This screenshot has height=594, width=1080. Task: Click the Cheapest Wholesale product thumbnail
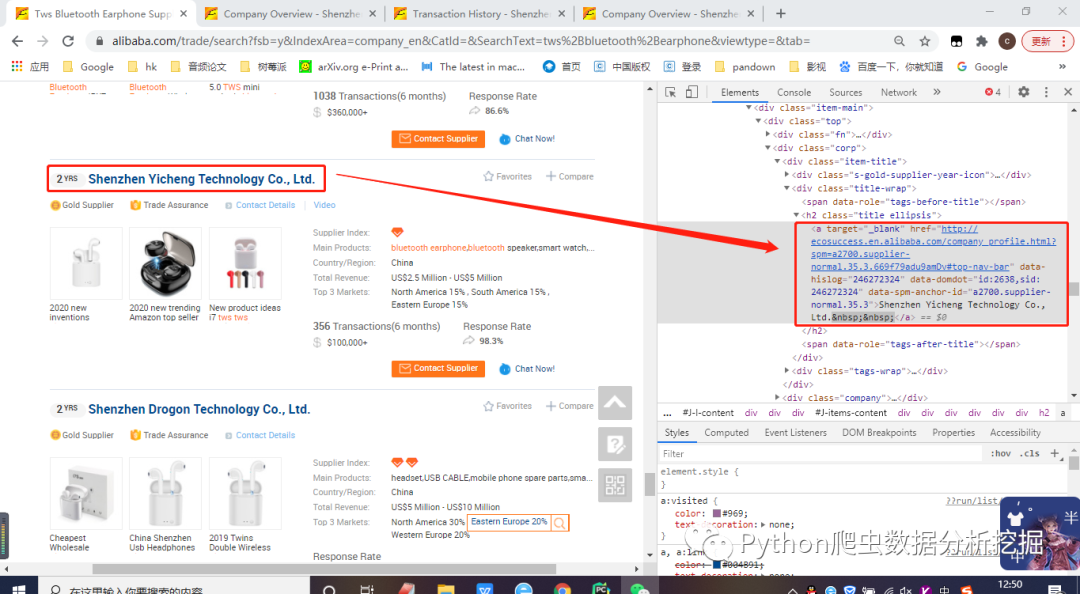pos(86,493)
